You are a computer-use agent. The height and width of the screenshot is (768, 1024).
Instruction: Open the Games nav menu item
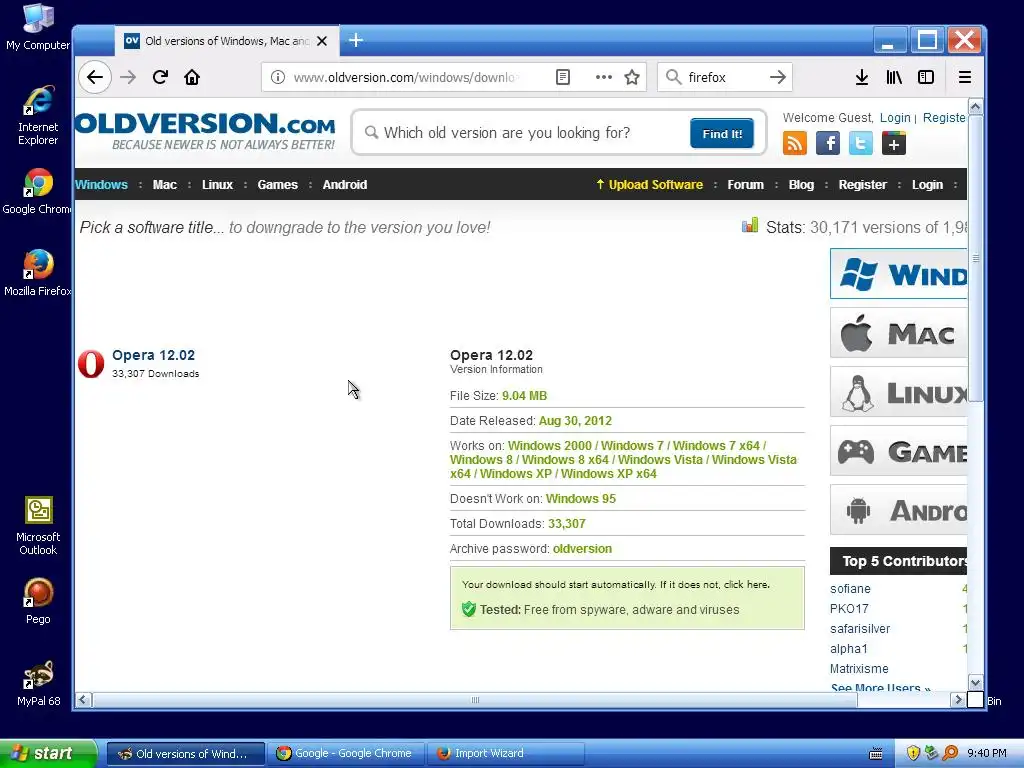click(x=278, y=185)
